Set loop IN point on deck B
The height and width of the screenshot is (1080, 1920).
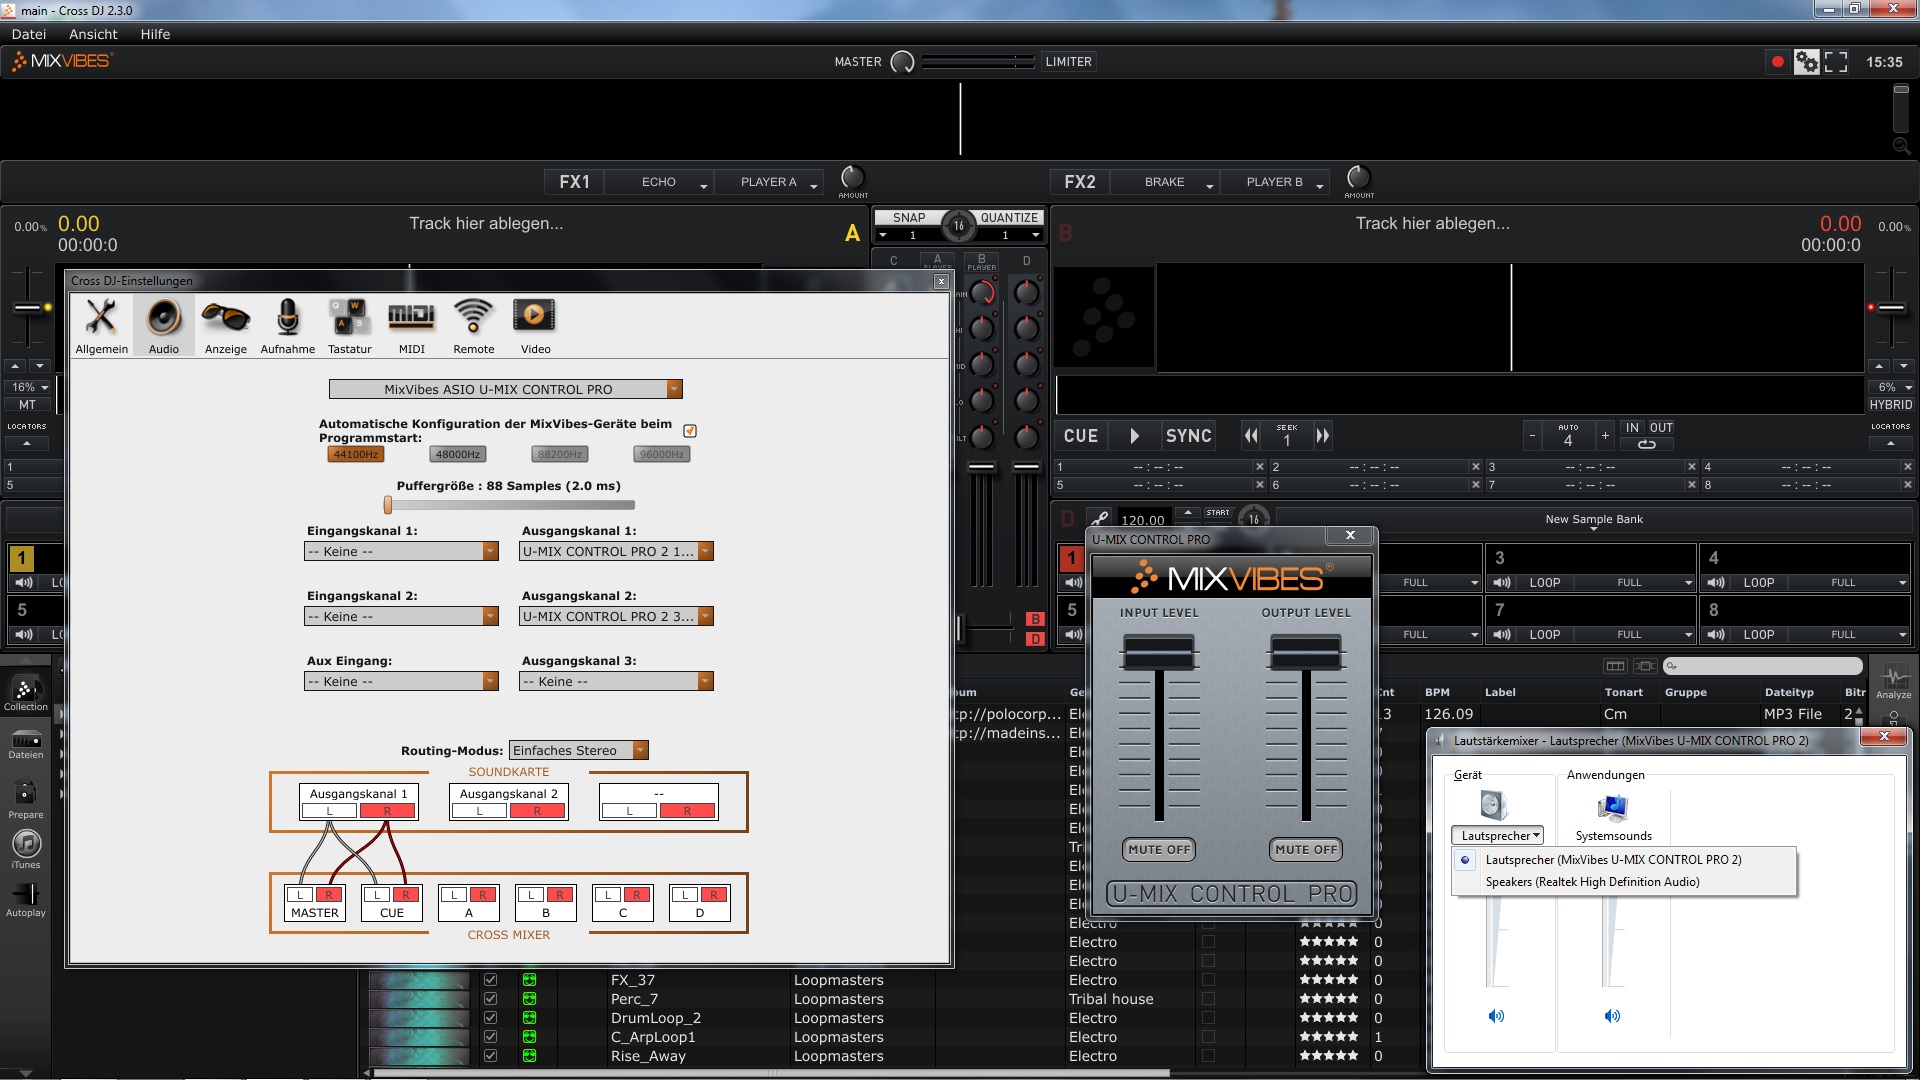[1632, 427]
